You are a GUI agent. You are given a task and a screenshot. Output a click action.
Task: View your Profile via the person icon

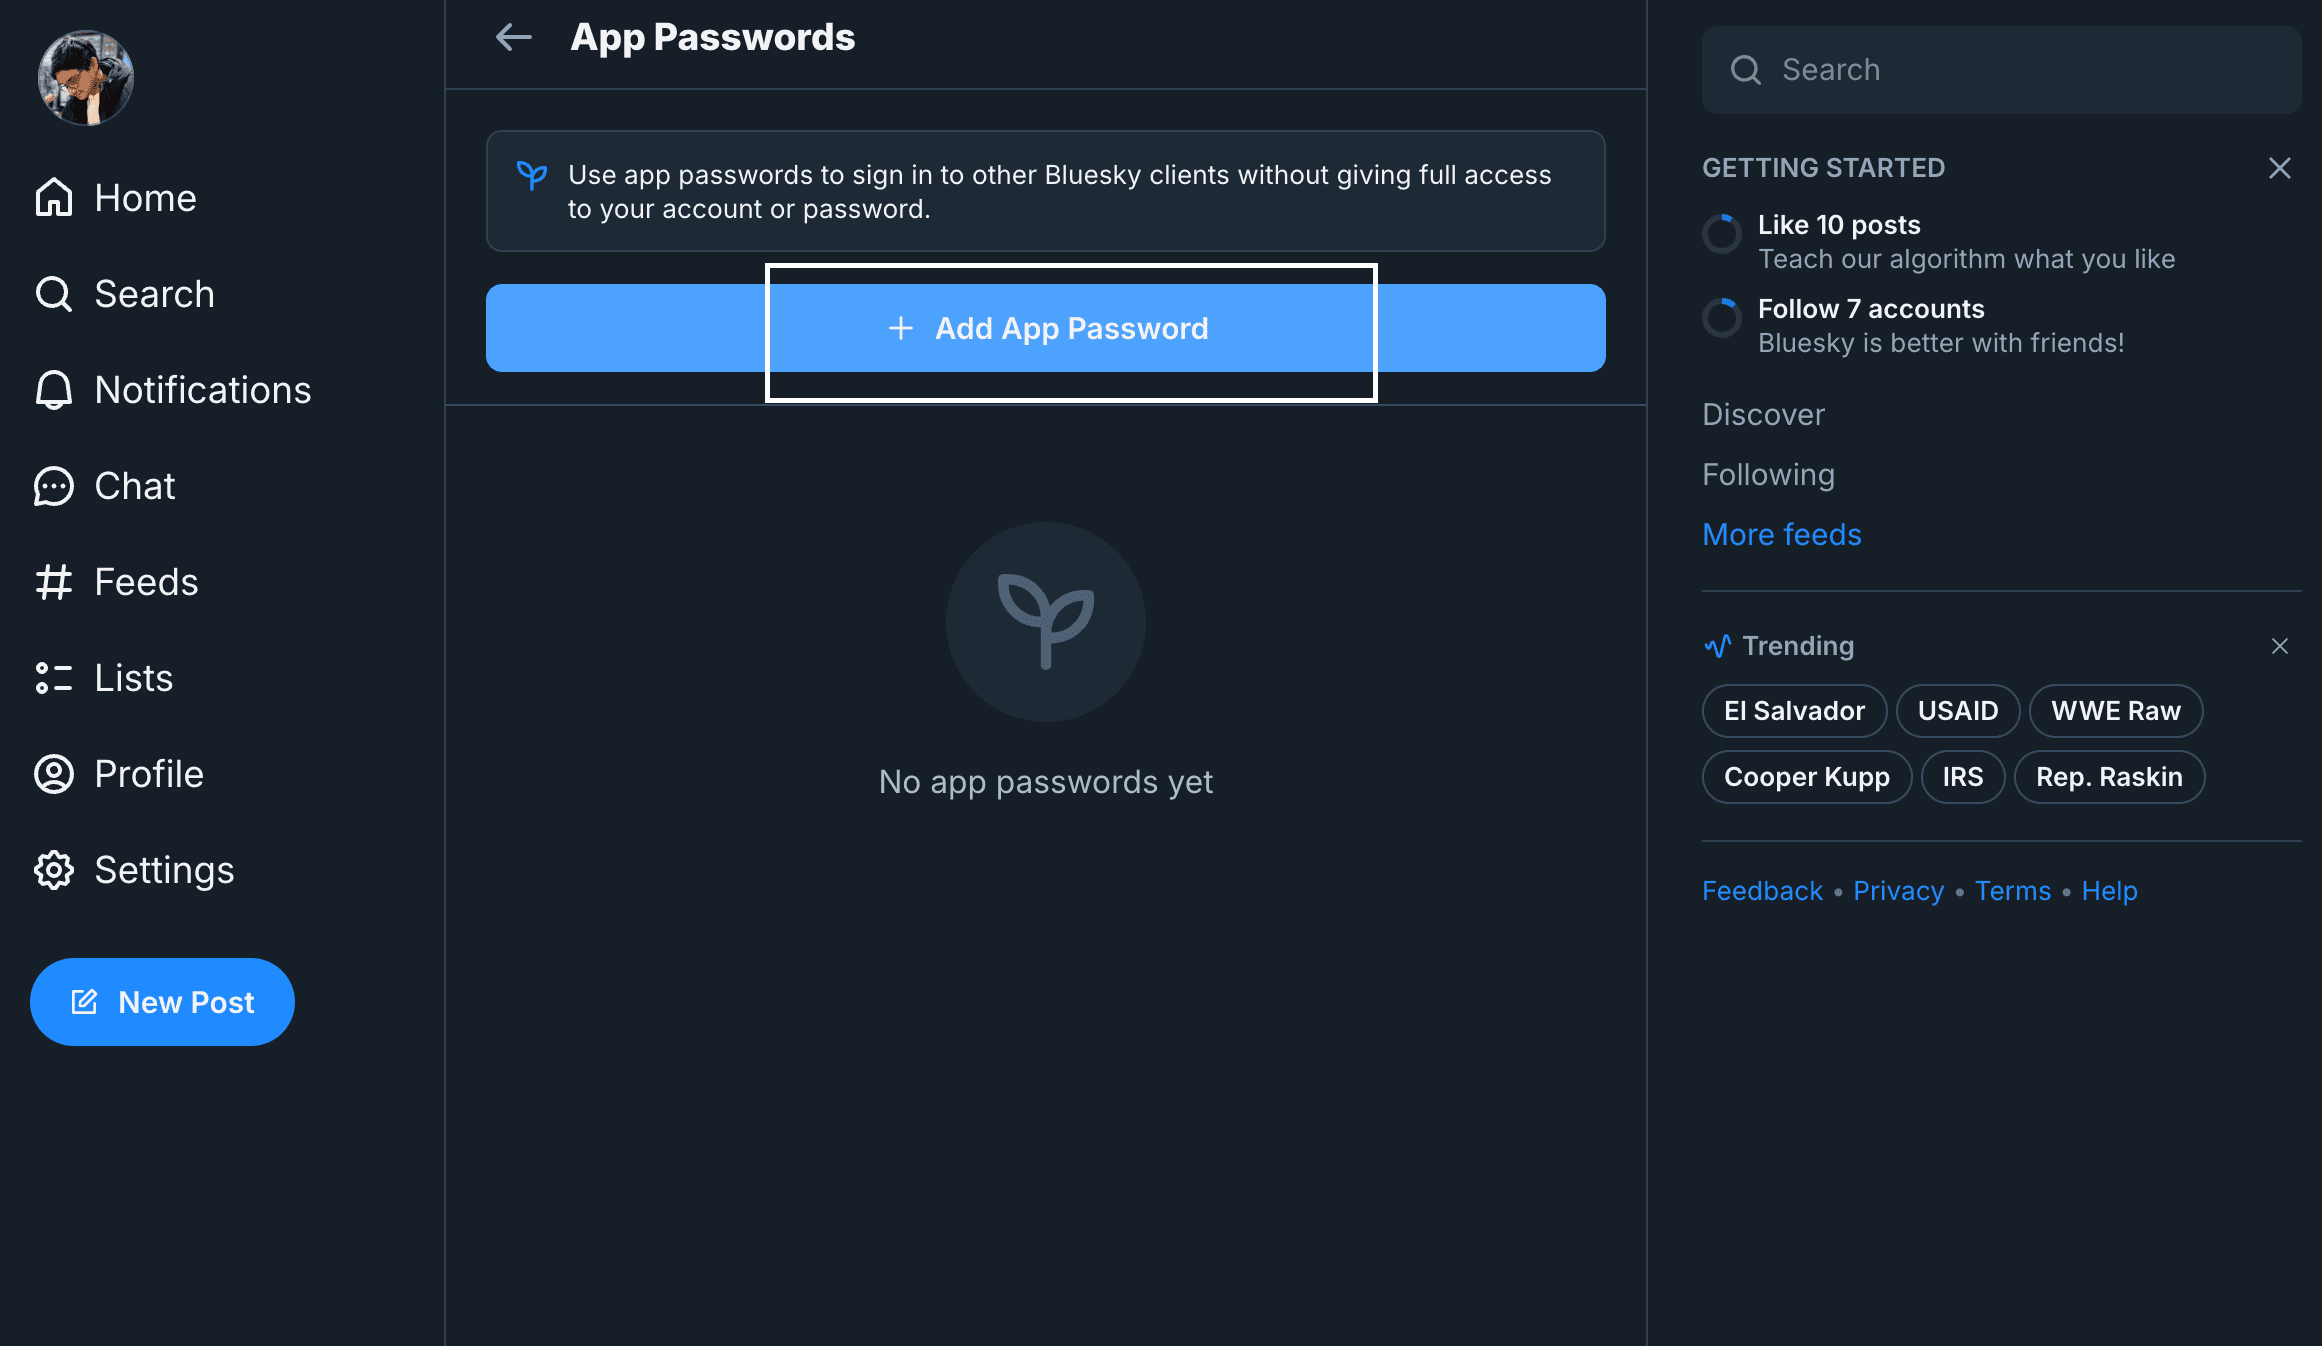click(x=53, y=774)
